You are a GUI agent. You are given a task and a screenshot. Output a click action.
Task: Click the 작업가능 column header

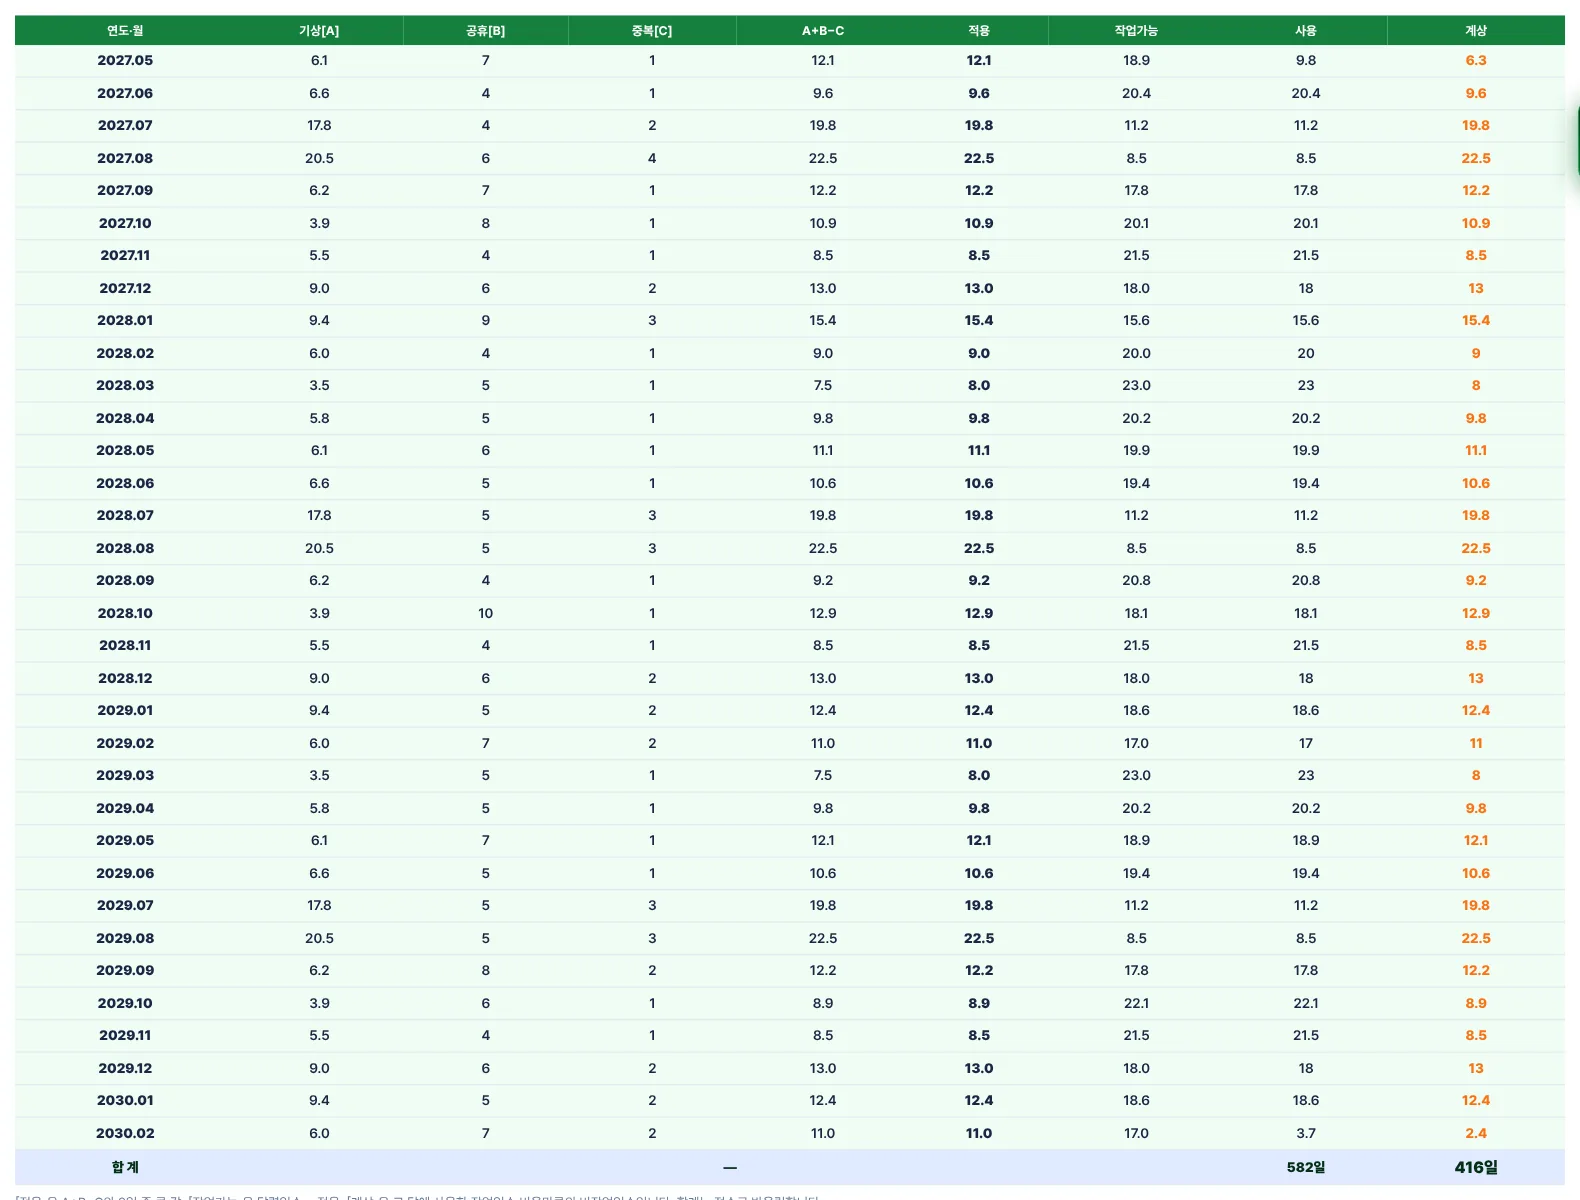(1136, 31)
